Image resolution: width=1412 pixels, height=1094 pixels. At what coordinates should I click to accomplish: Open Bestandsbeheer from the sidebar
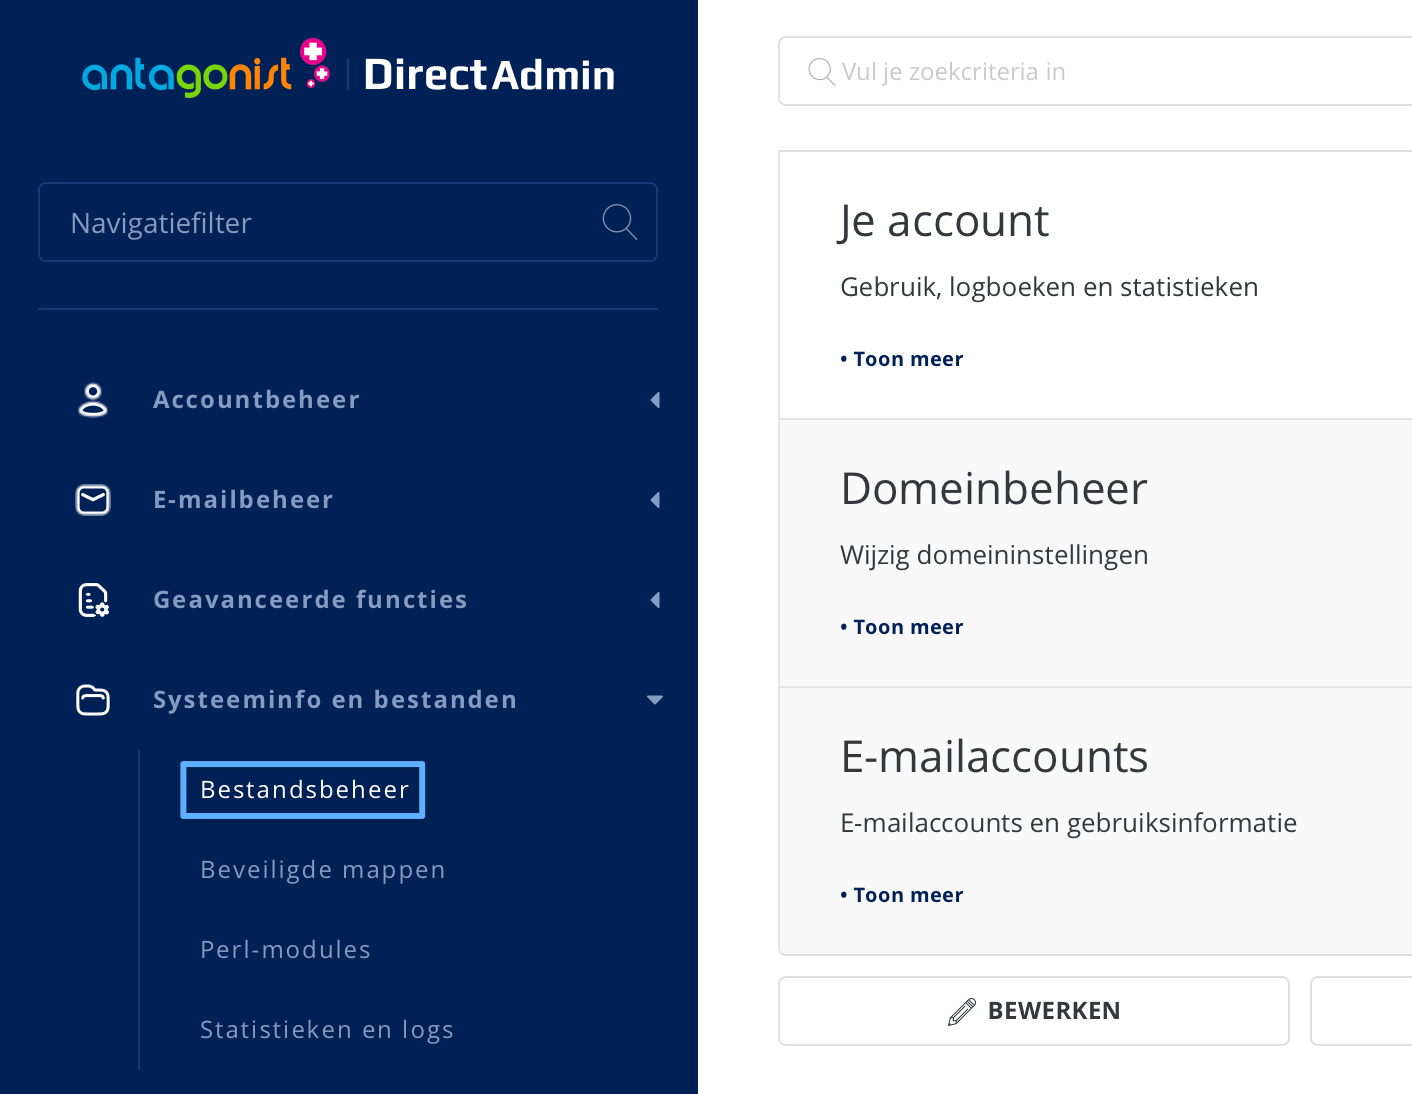[302, 789]
